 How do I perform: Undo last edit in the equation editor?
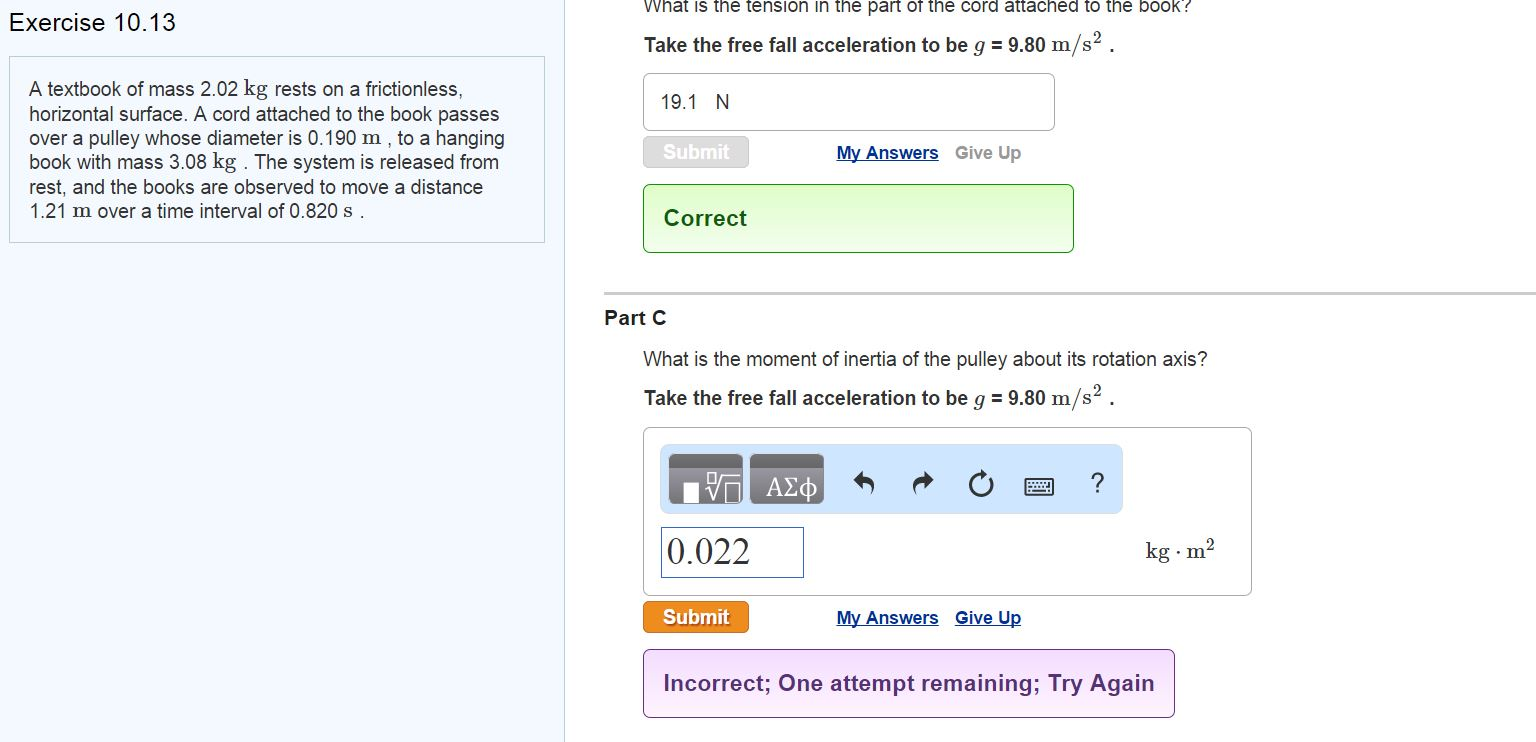(x=862, y=484)
